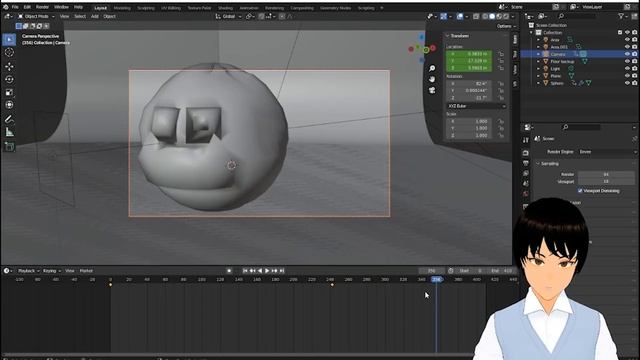Open the Scene properties tab icon
640x360 pixels.
(x=526, y=184)
